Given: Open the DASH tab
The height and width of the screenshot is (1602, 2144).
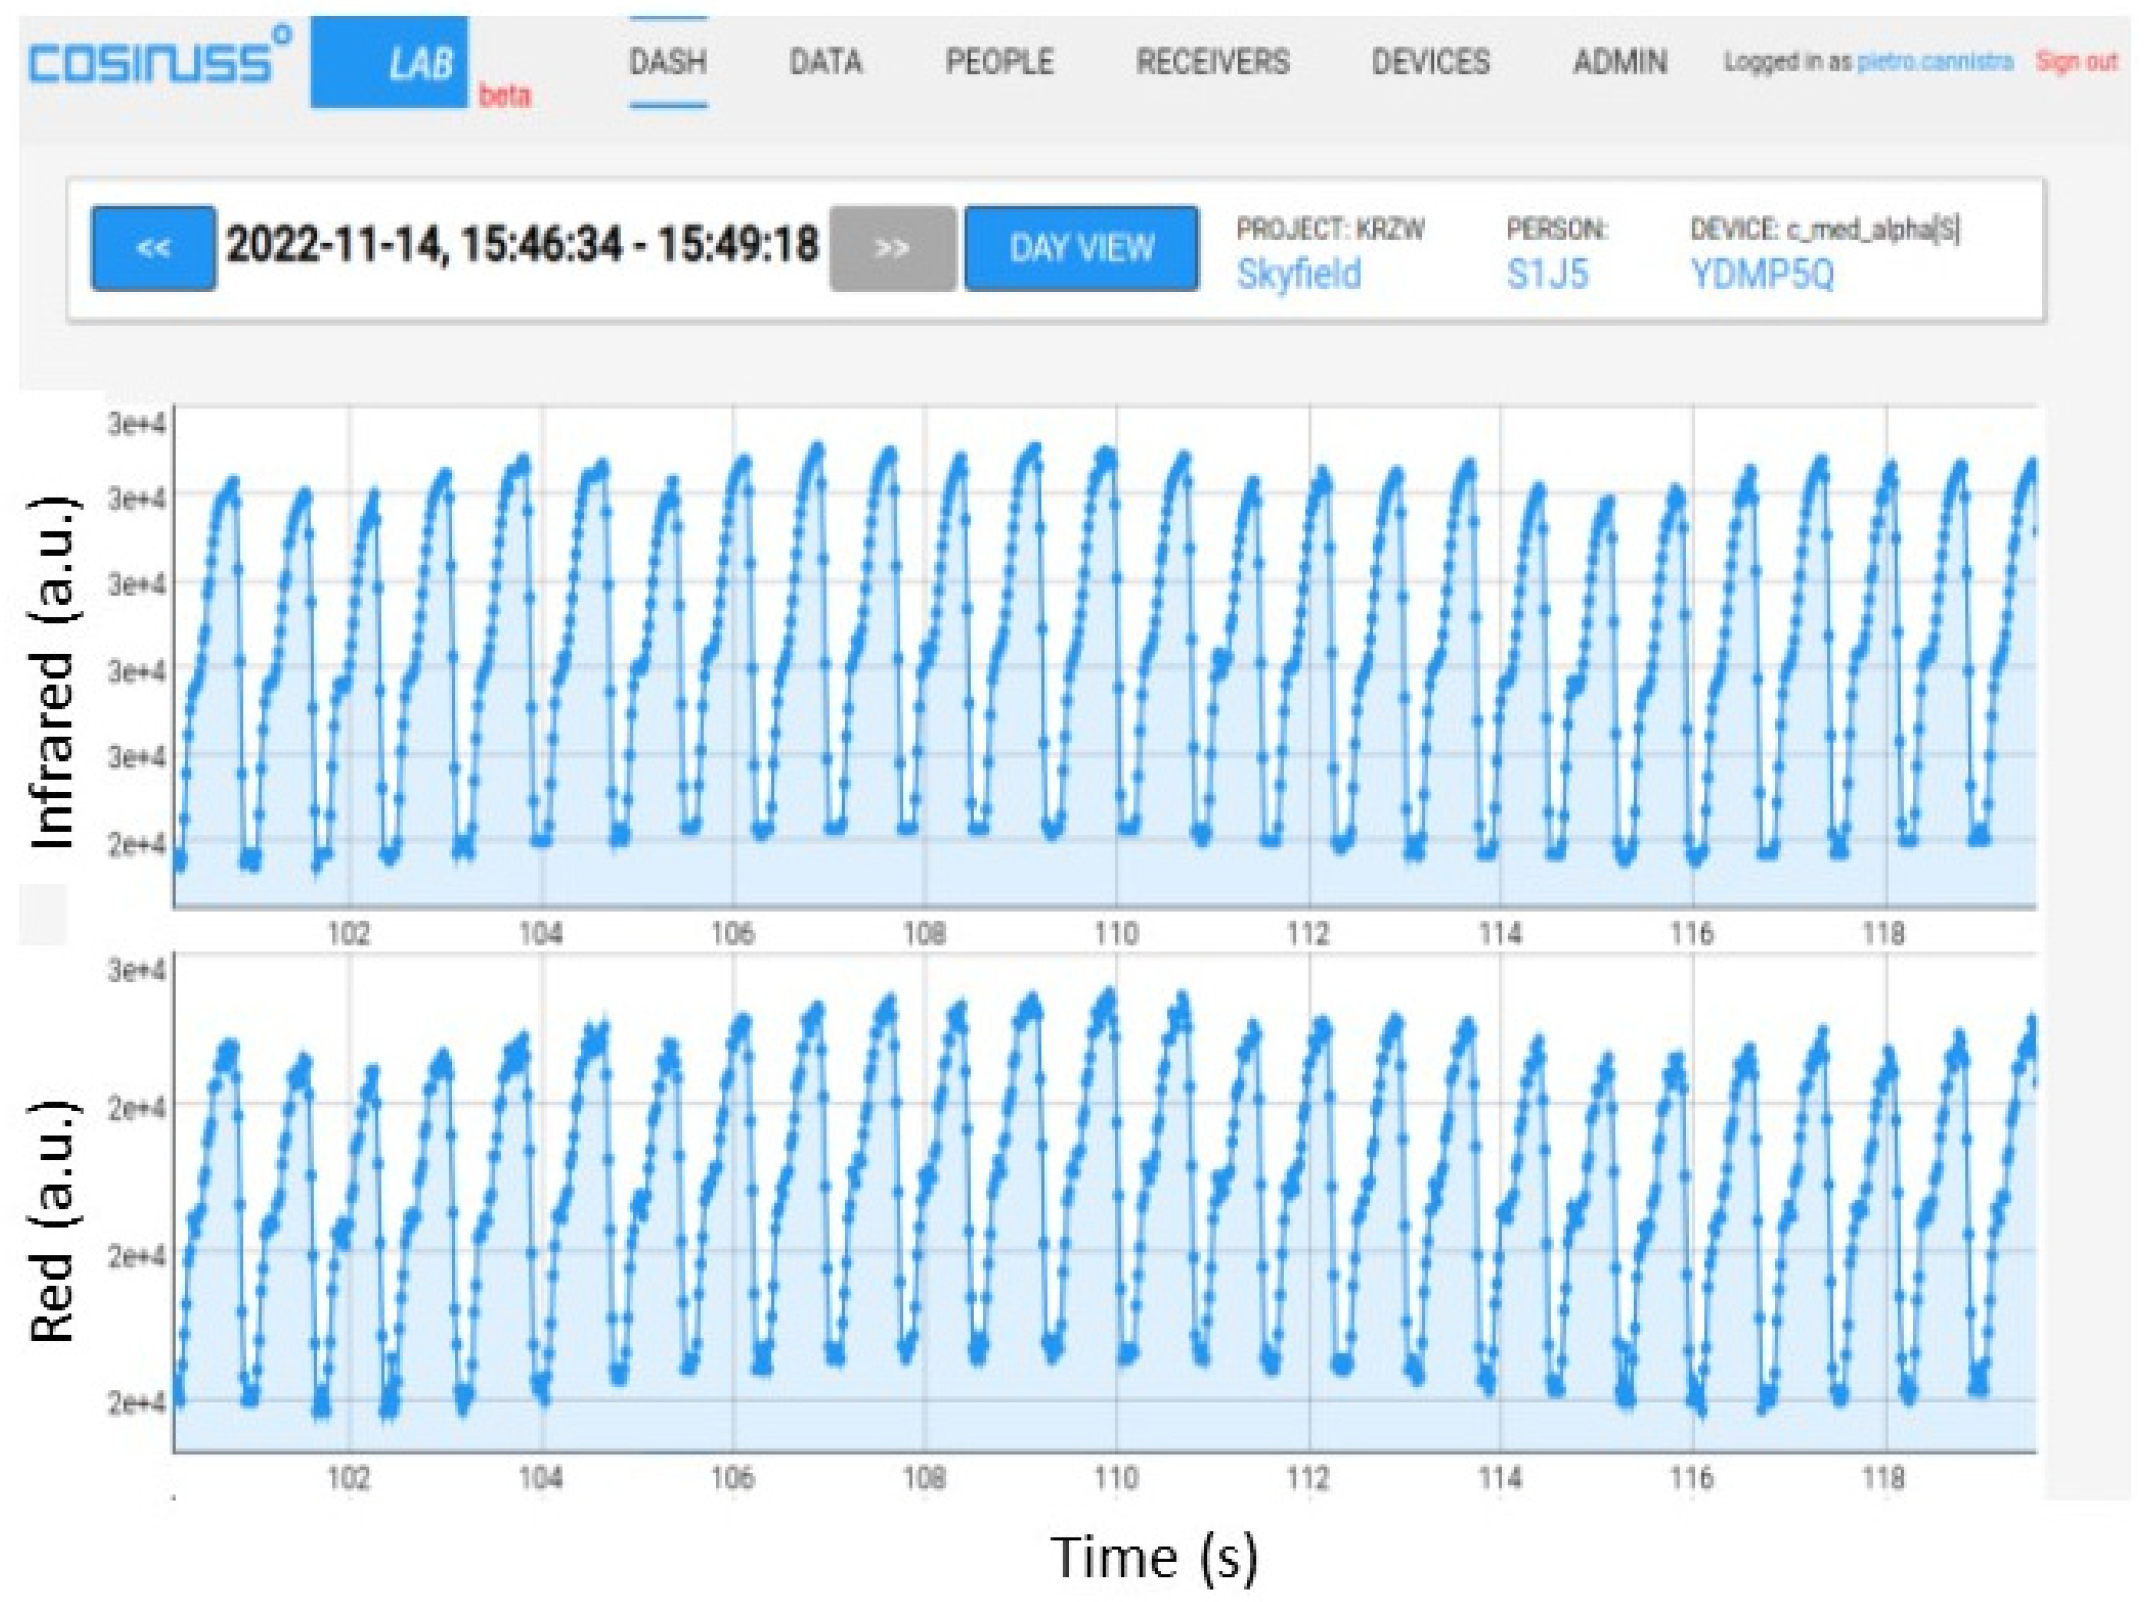Looking at the screenshot, I should [668, 62].
